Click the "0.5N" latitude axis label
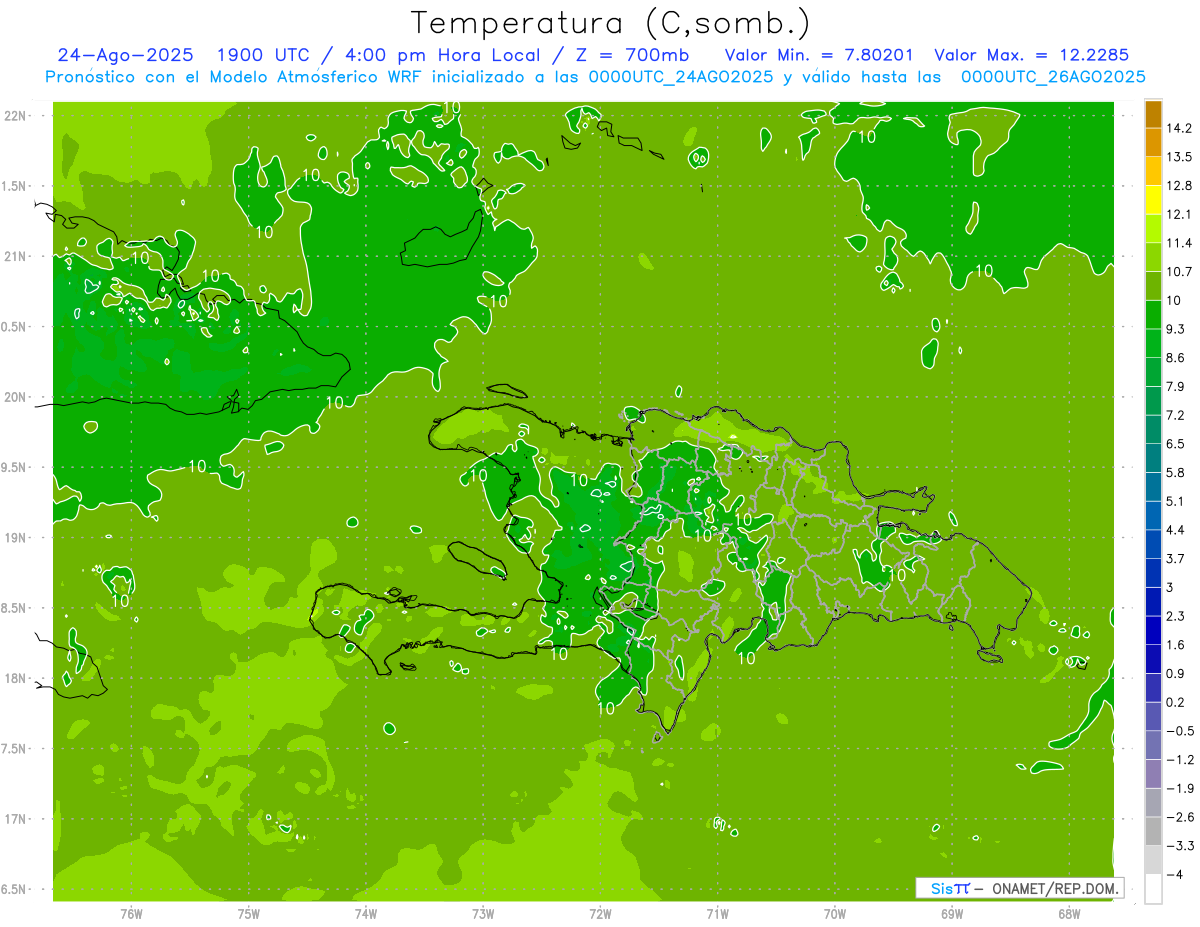This screenshot has height=927, width=1200. point(15,327)
